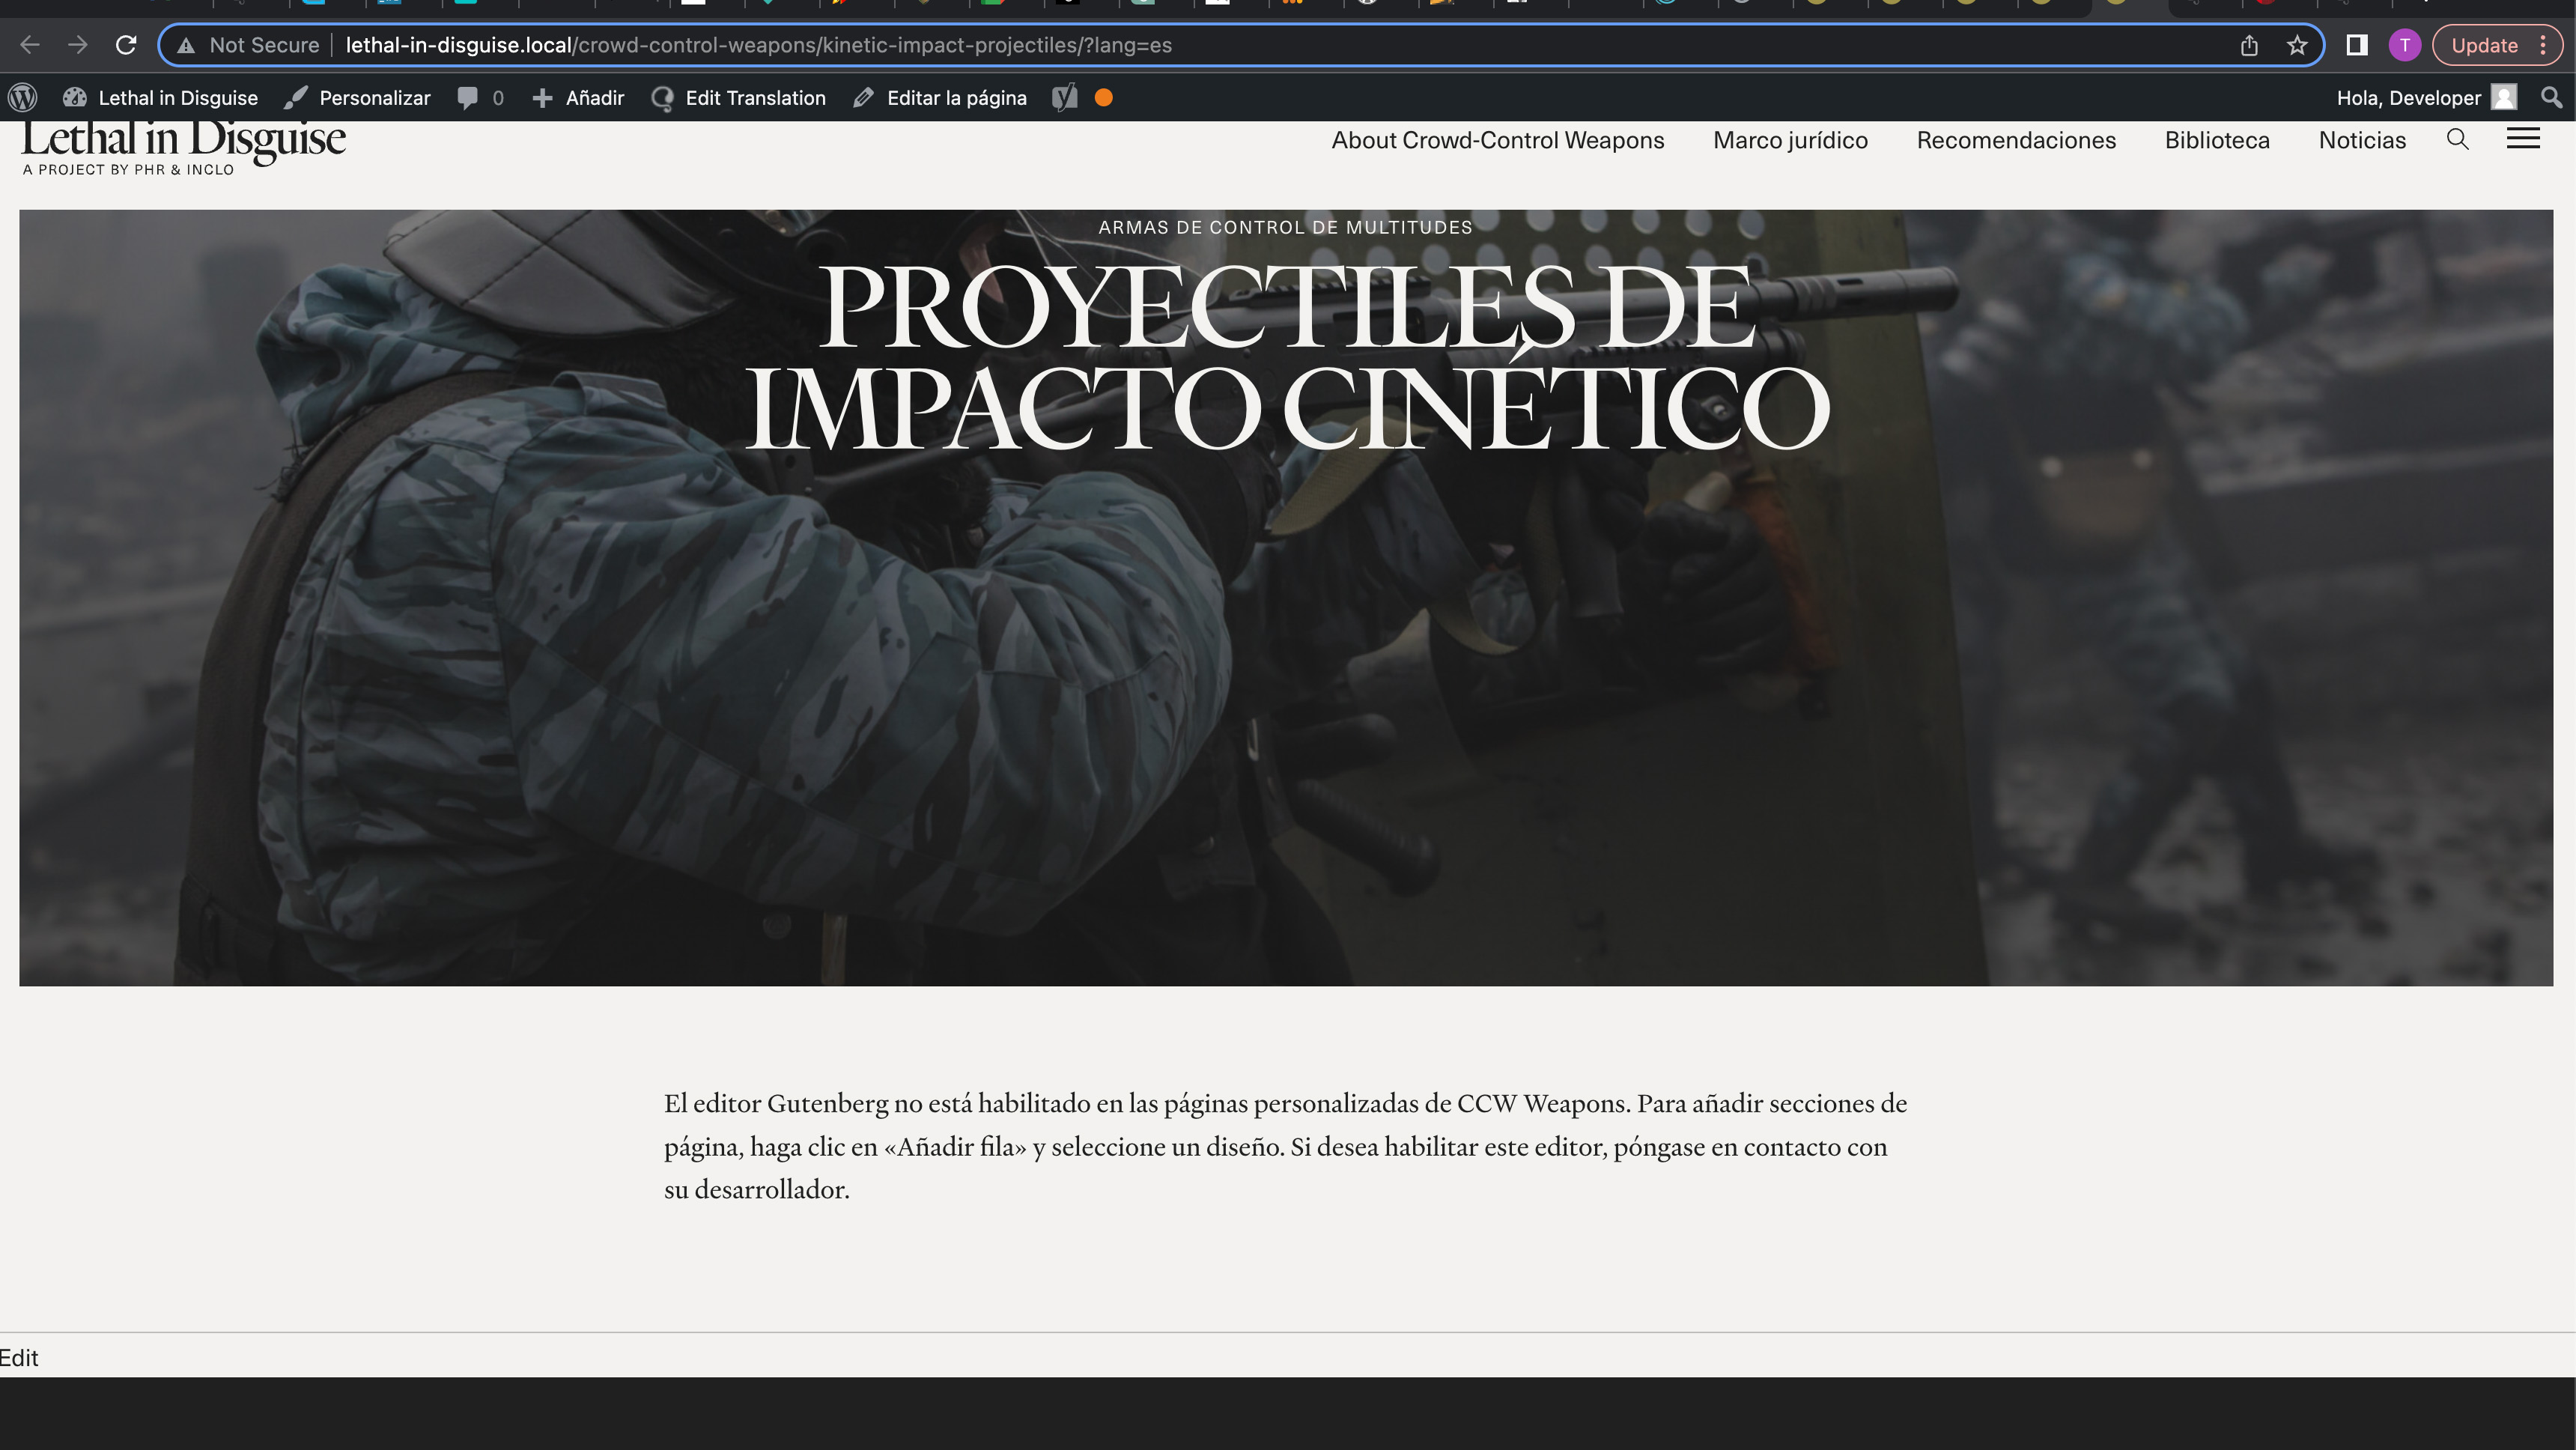This screenshot has height=1450, width=2576.
Task: Go to Recomendaciones page
Action: [2016, 140]
